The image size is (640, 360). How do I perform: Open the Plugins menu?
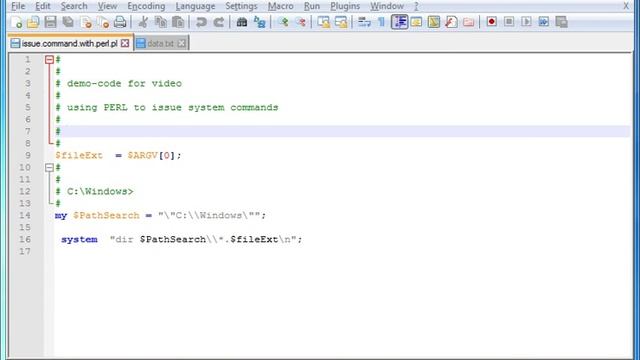click(x=345, y=6)
